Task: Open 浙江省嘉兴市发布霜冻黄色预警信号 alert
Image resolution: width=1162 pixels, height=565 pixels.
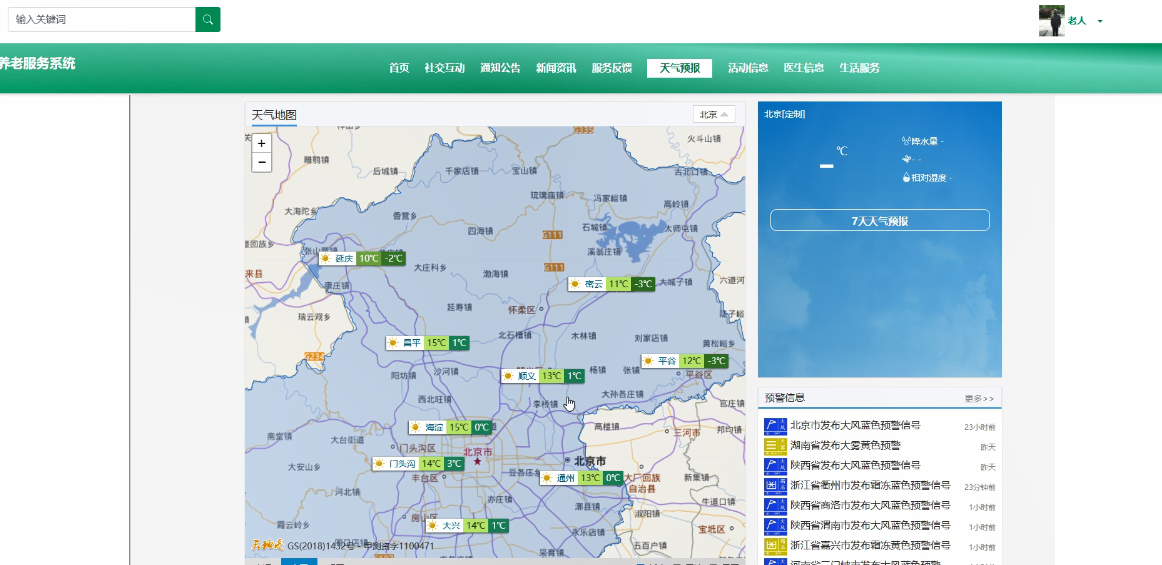Action: tap(870, 546)
